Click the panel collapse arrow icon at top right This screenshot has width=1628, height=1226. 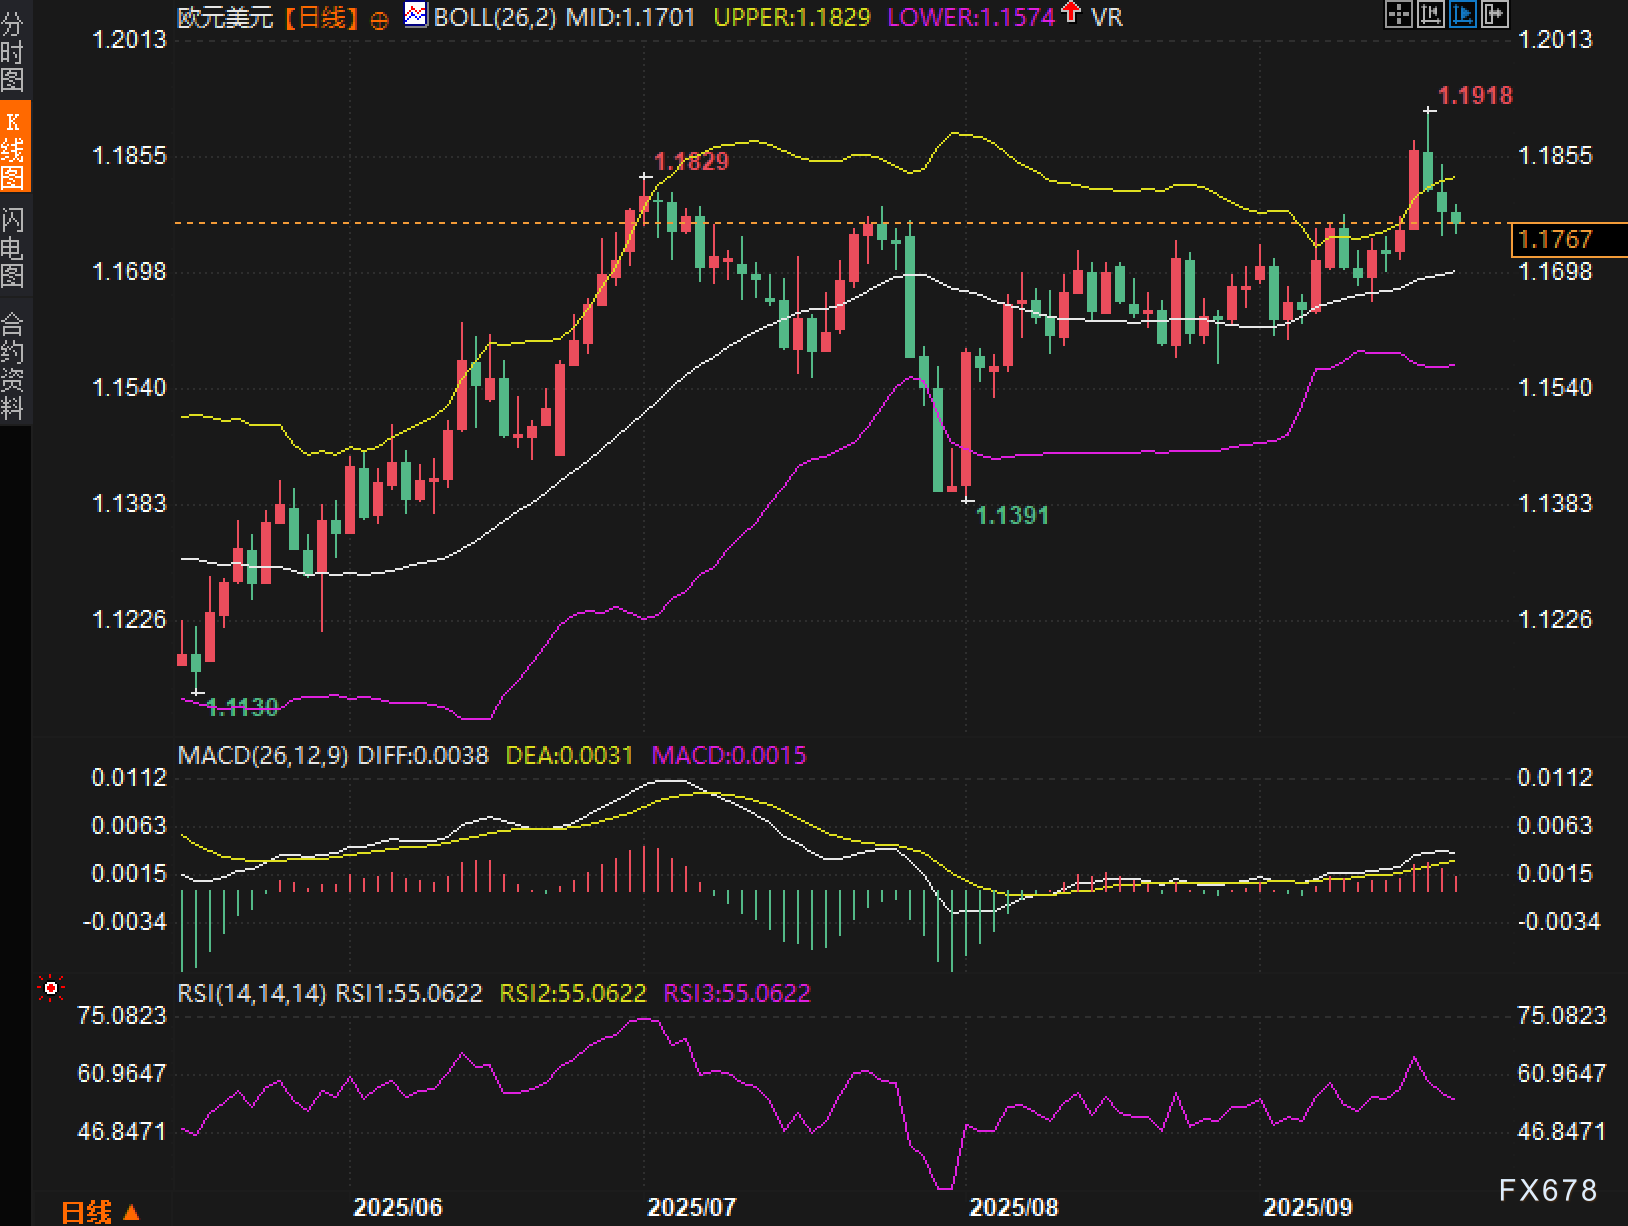tap(1494, 14)
